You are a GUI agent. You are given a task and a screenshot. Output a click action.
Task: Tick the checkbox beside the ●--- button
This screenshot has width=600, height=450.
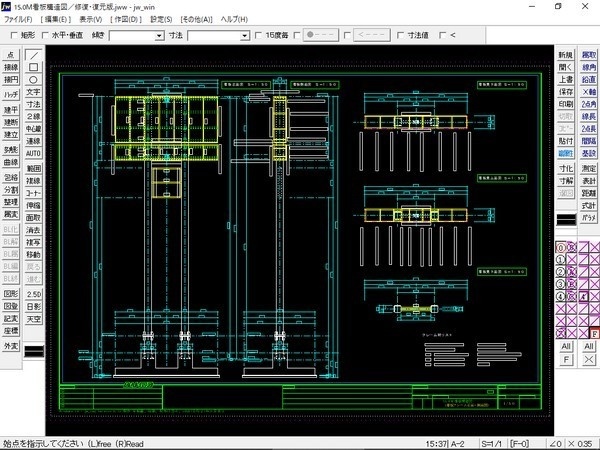pos(297,35)
